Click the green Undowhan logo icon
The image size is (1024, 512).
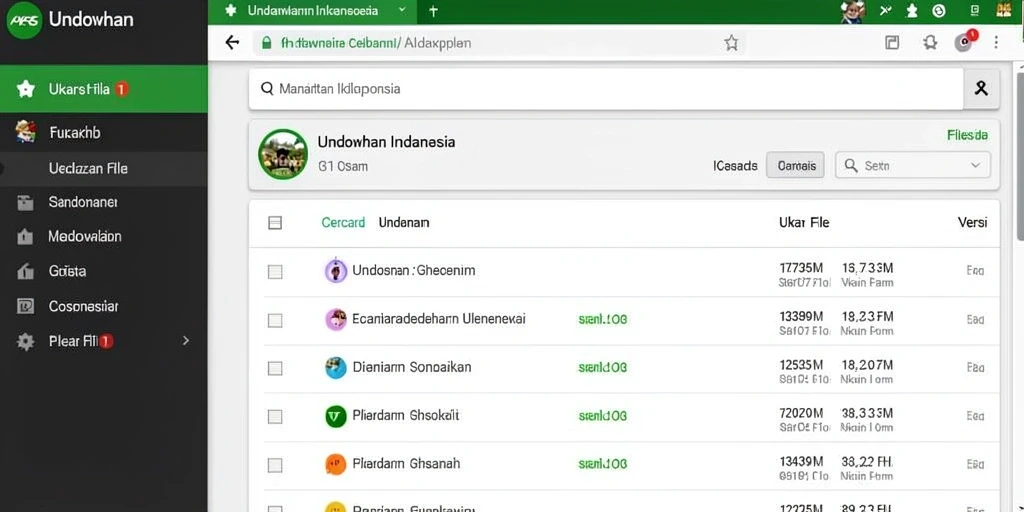click(x=25, y=20)
